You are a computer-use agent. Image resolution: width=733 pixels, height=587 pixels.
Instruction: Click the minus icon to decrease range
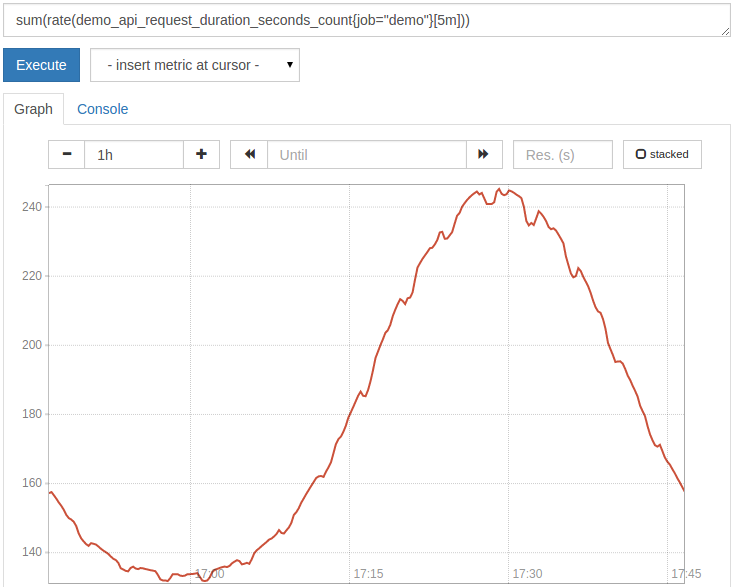(x=67, y=154)
